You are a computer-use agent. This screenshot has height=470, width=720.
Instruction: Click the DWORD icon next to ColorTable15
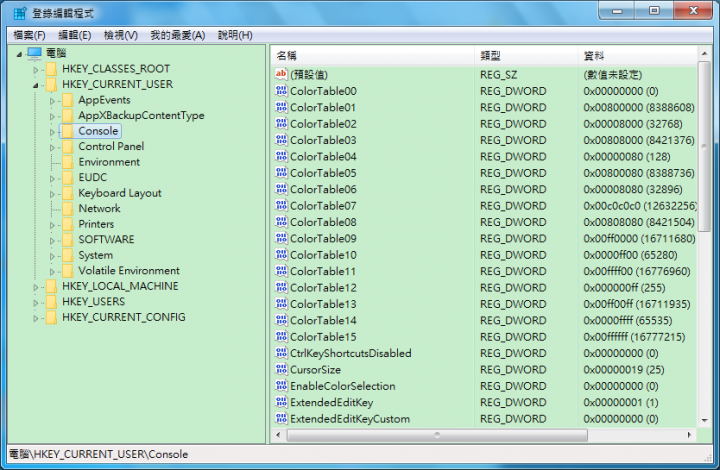click(x=281, y=336)
